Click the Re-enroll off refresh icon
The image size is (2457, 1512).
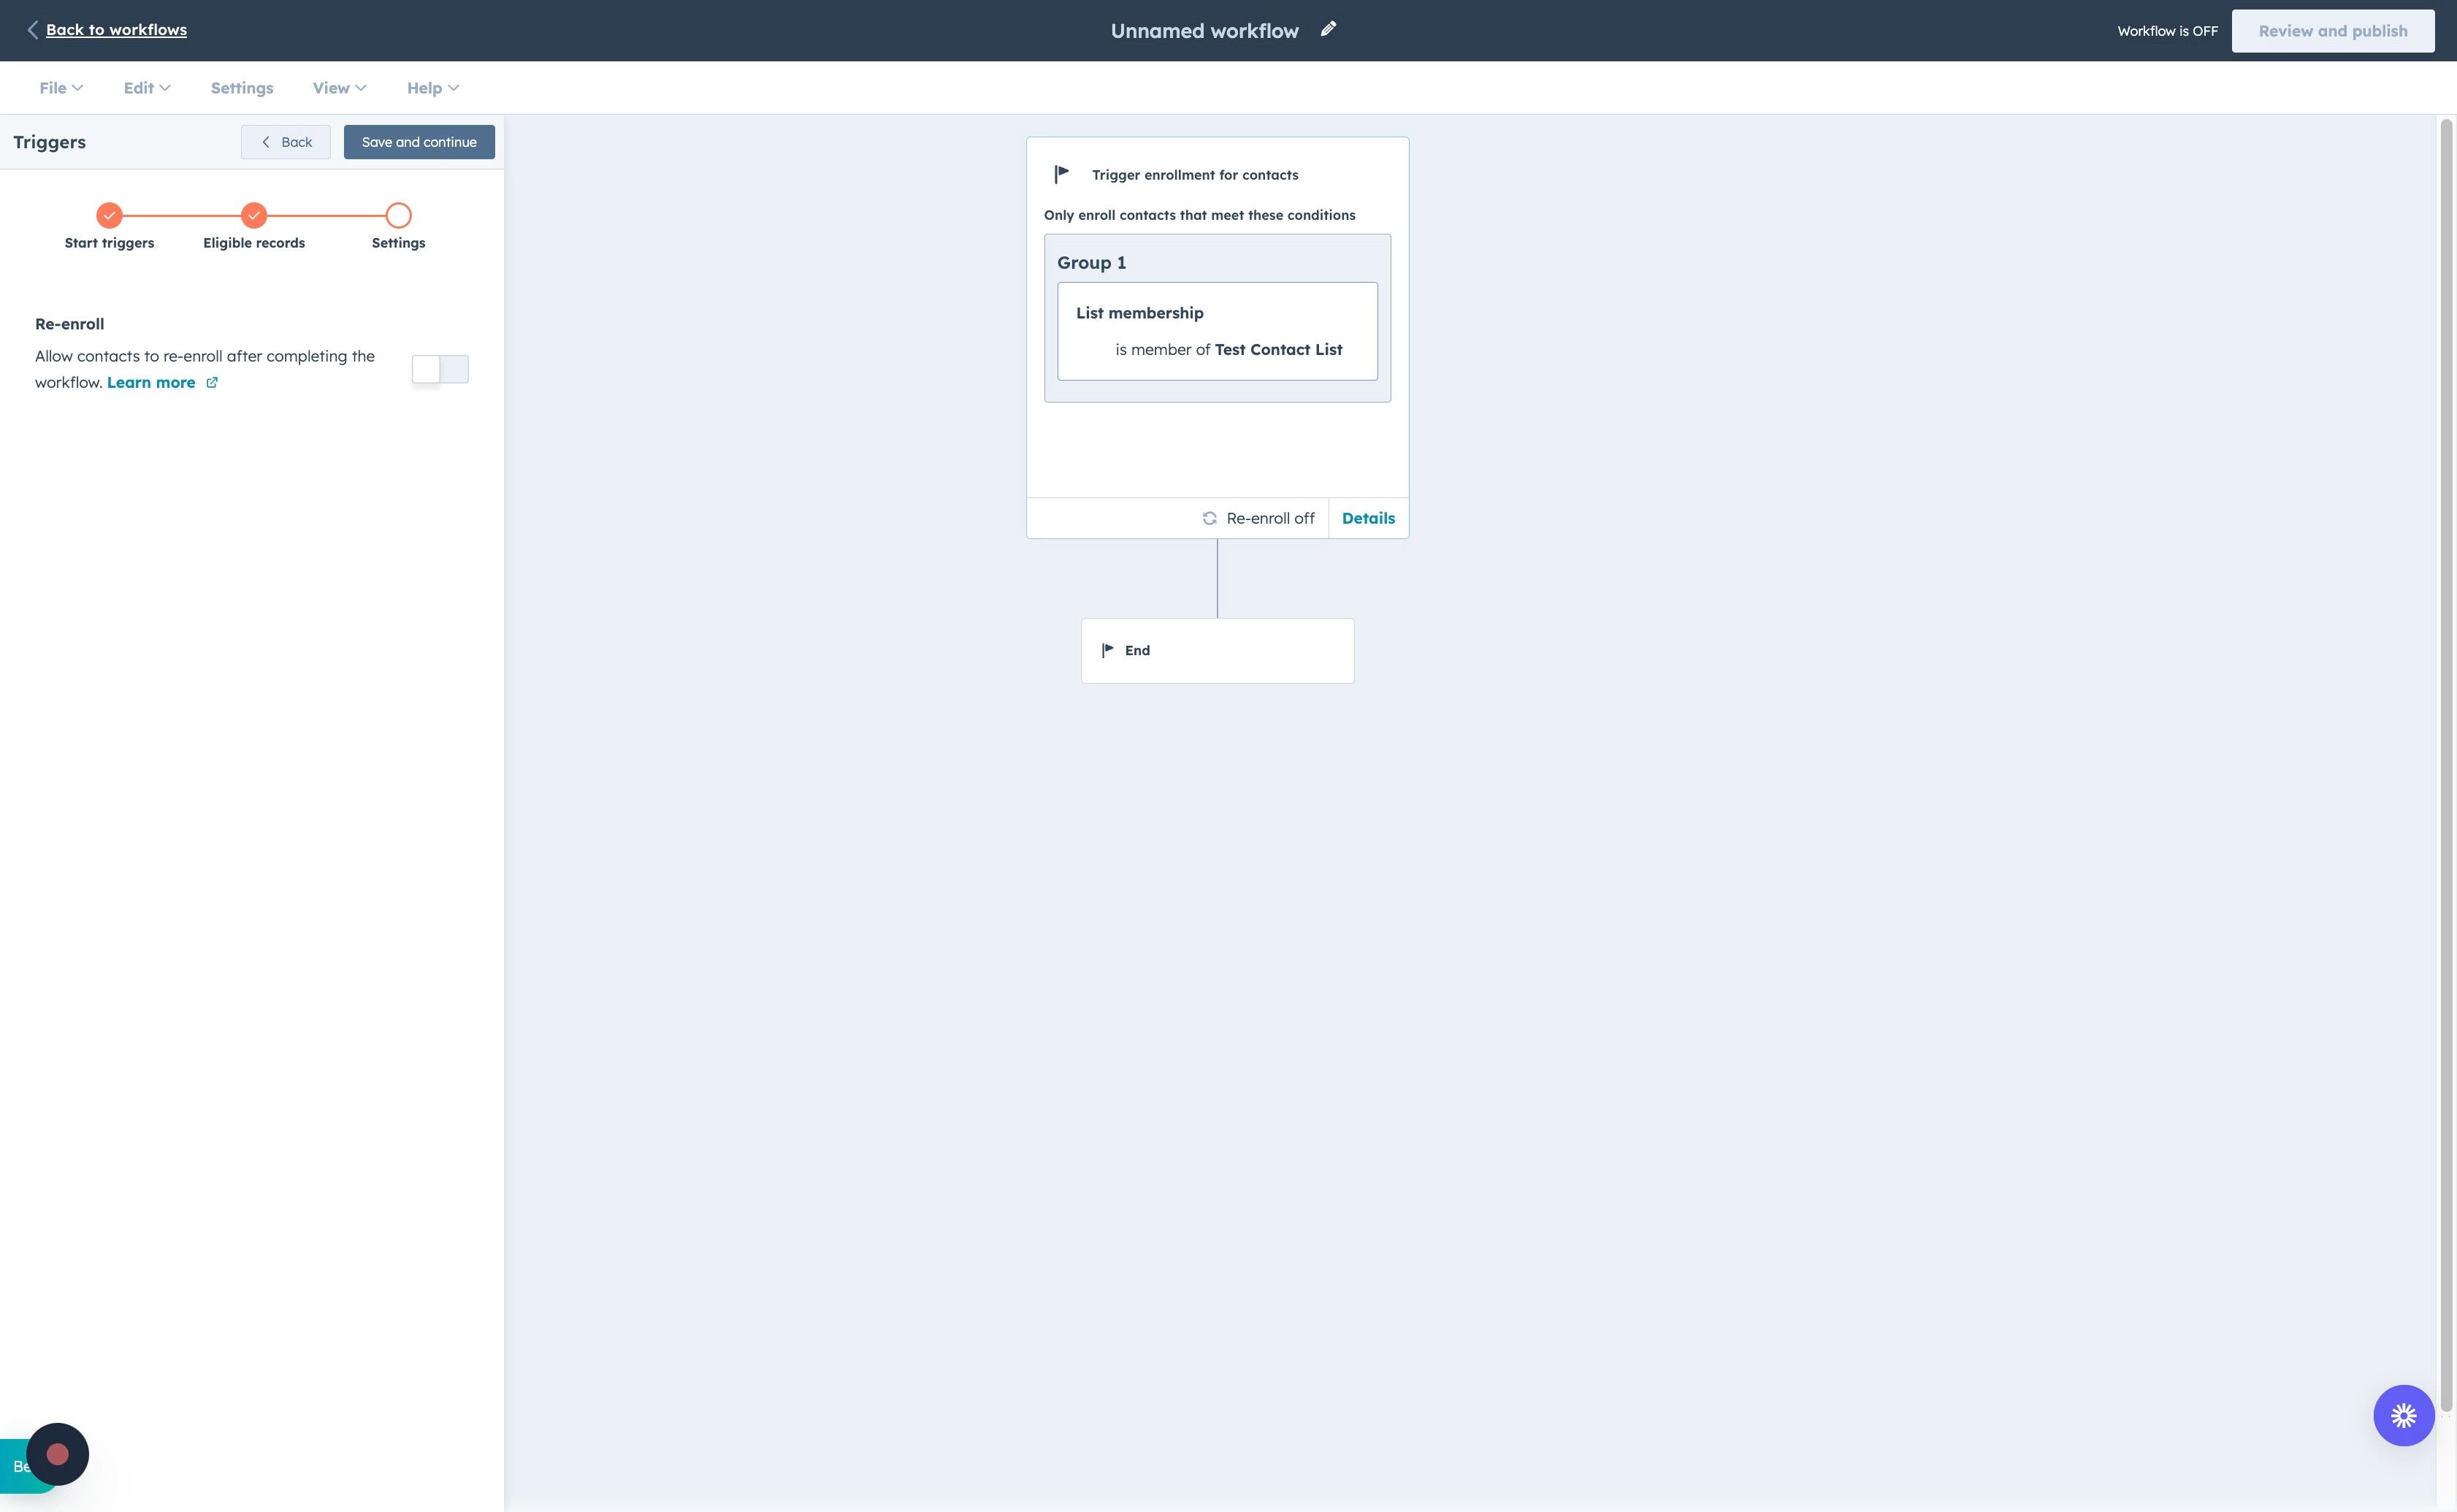[1209, 518]
